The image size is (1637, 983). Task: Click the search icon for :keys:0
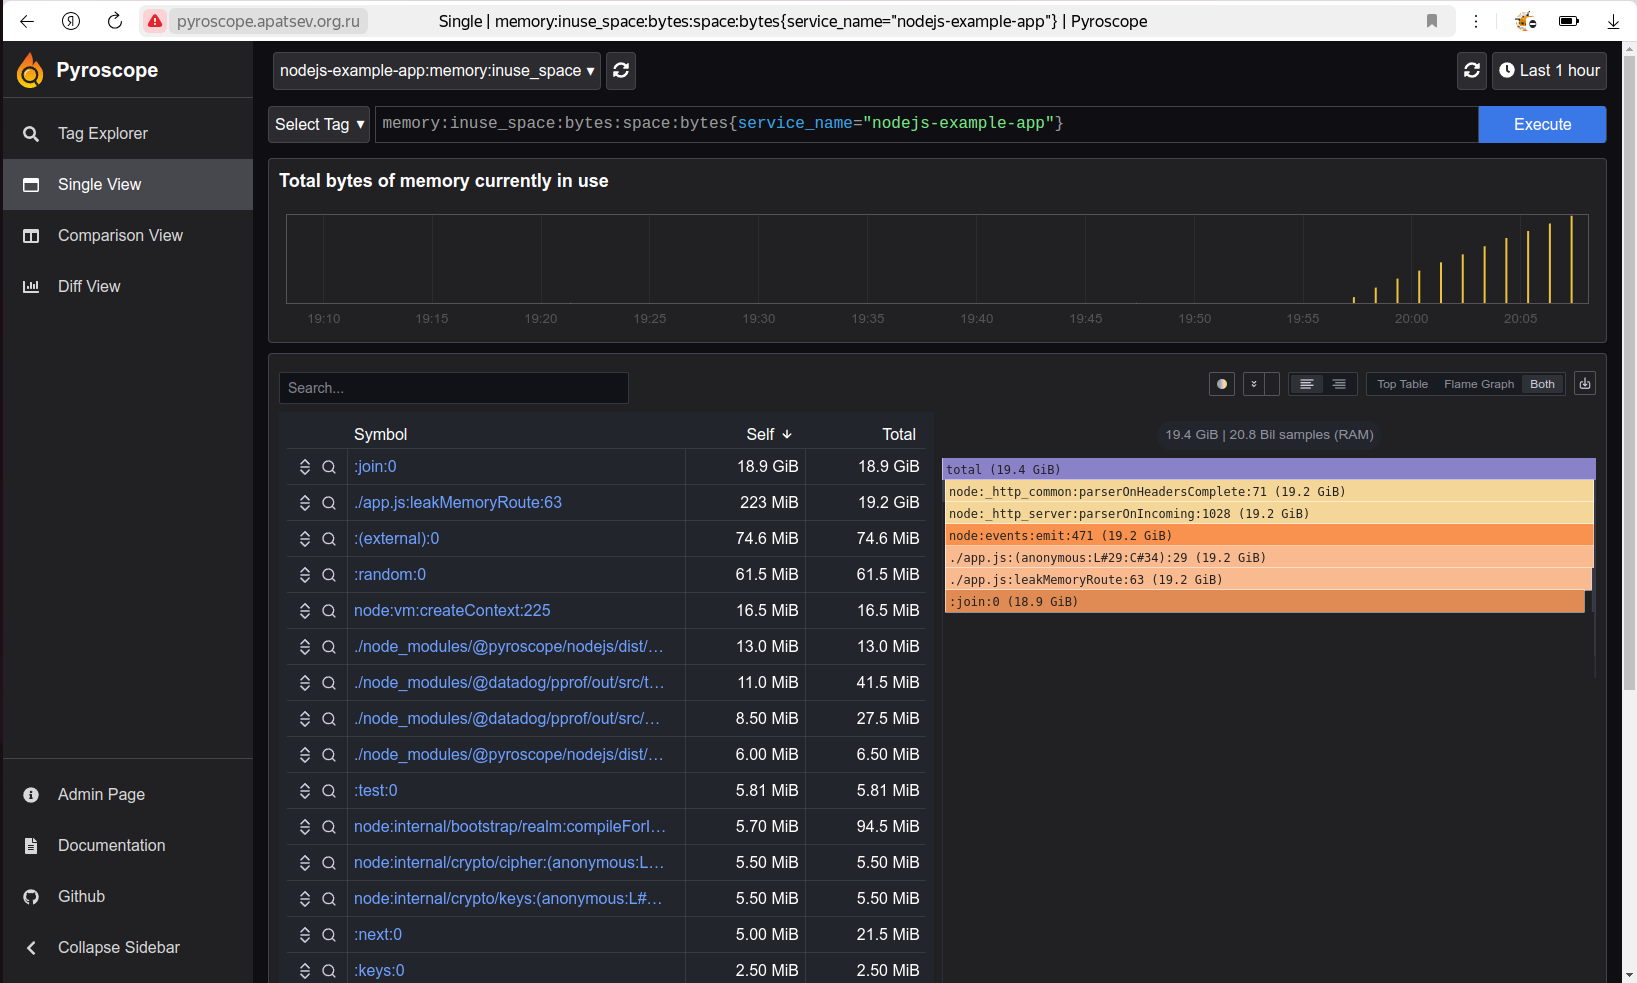(x=328, y=971)
